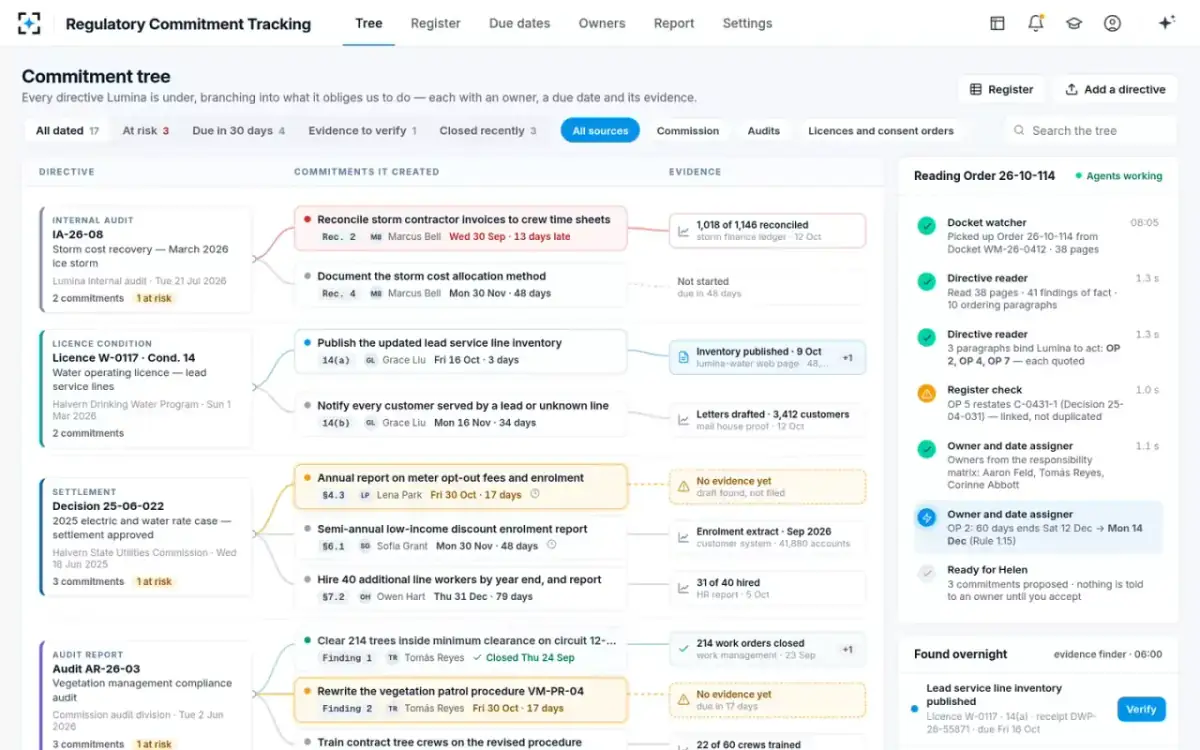Click chart icon beside Letters drafted evidence
The image size is (1200, 750).
point(683,420)
